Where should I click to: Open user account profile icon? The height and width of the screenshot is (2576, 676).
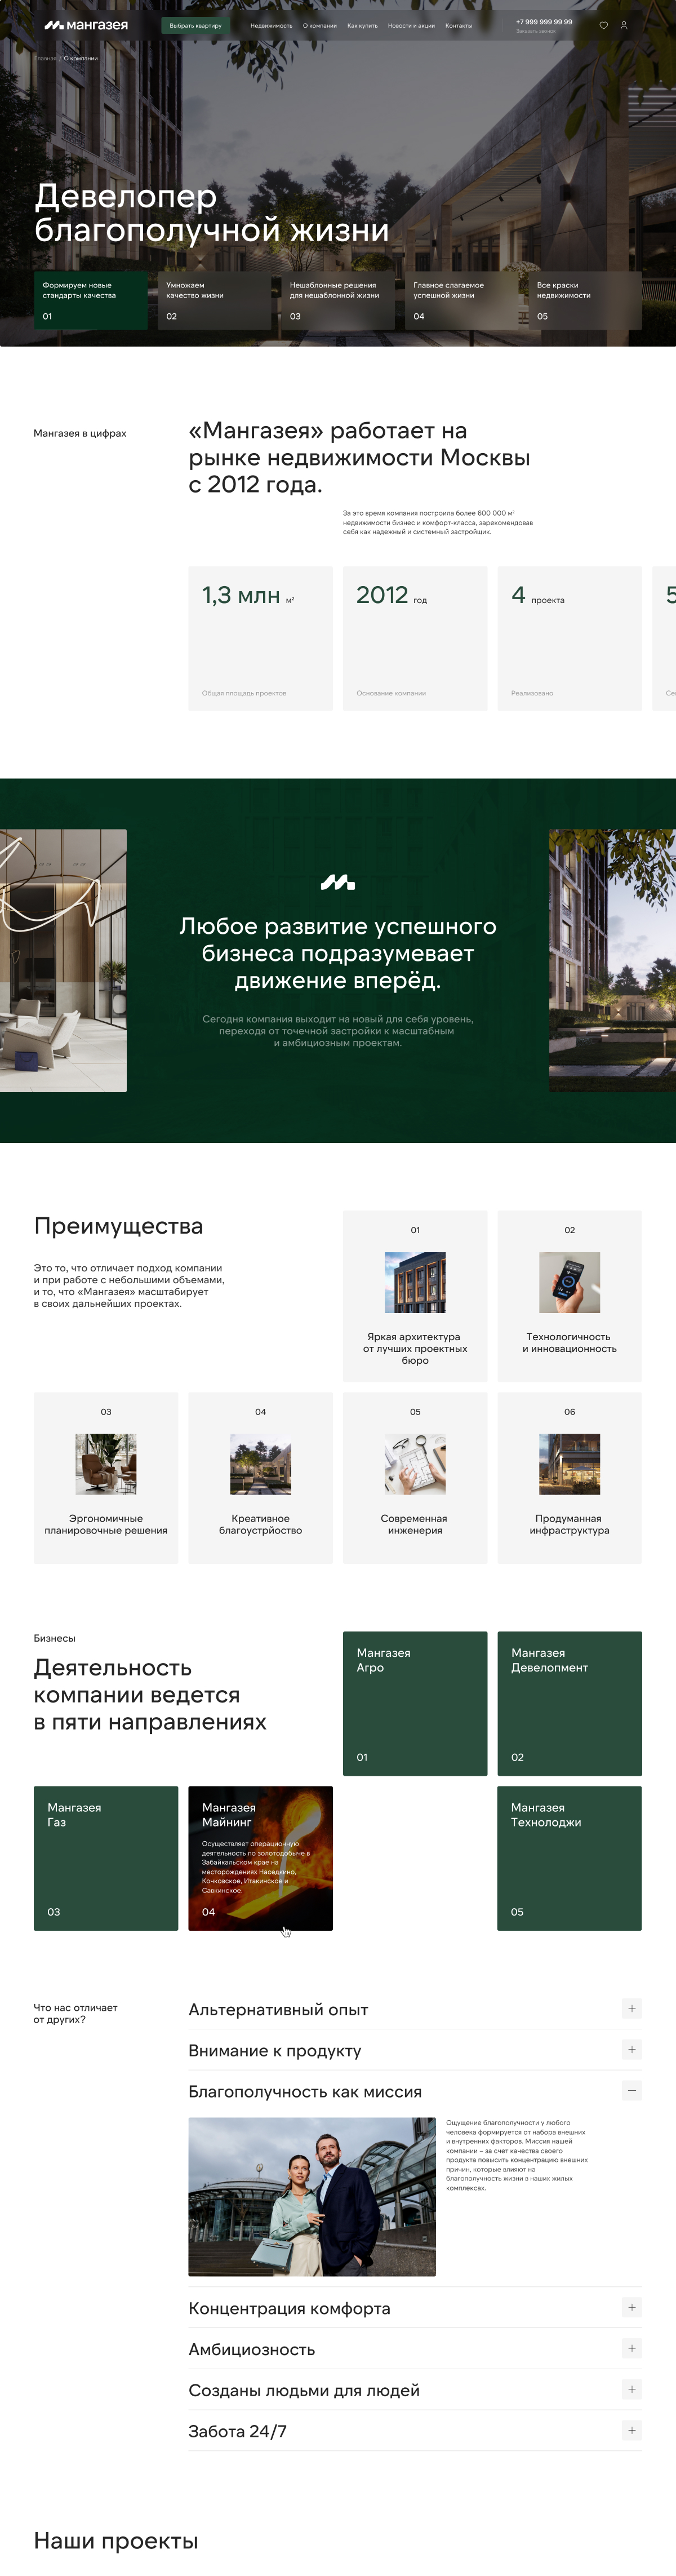click(x=624, y=25)
